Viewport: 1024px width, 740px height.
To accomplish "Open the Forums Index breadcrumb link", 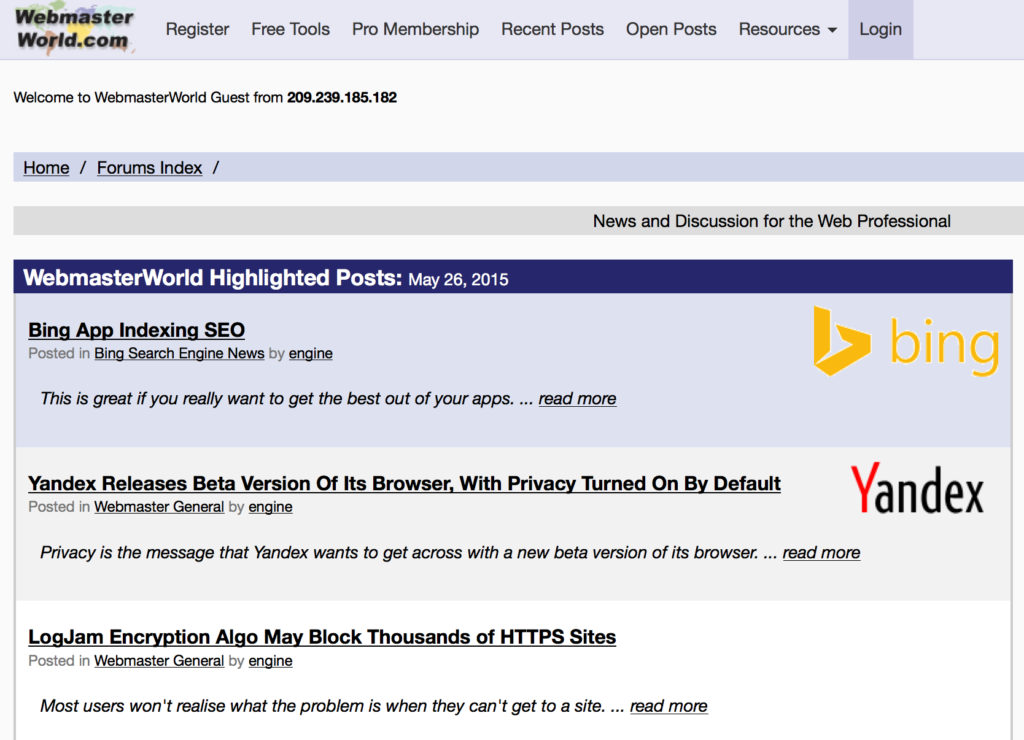I will 150,168.
